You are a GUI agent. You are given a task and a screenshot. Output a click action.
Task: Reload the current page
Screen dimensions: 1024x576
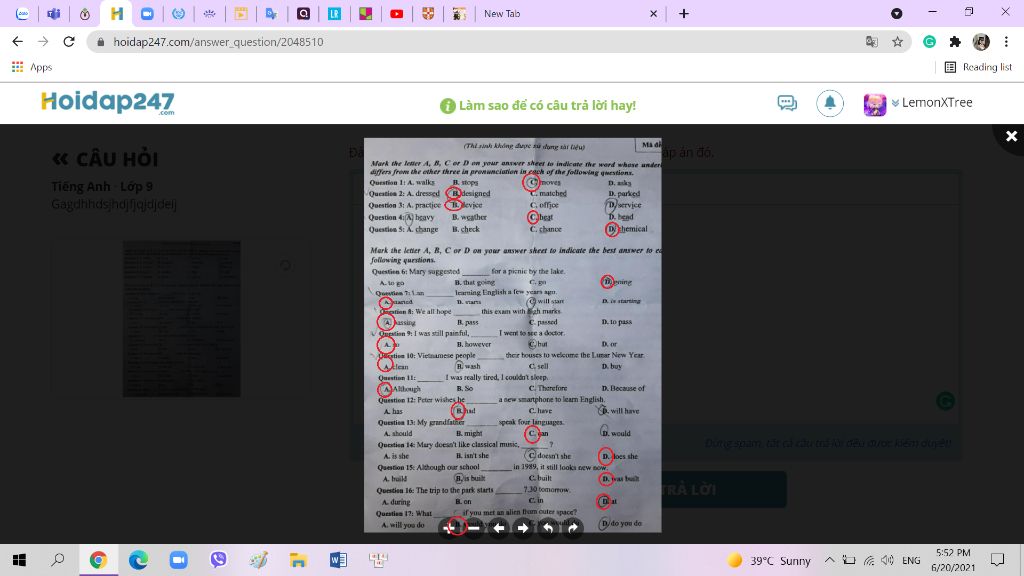pos(69,41)
